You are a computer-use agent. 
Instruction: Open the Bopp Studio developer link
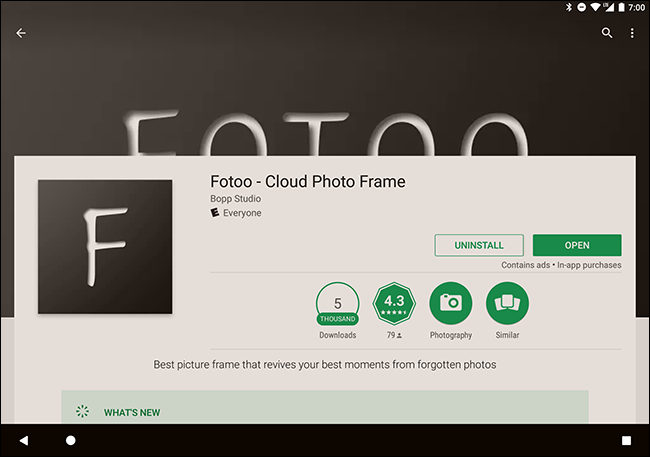tap(235, 199)
